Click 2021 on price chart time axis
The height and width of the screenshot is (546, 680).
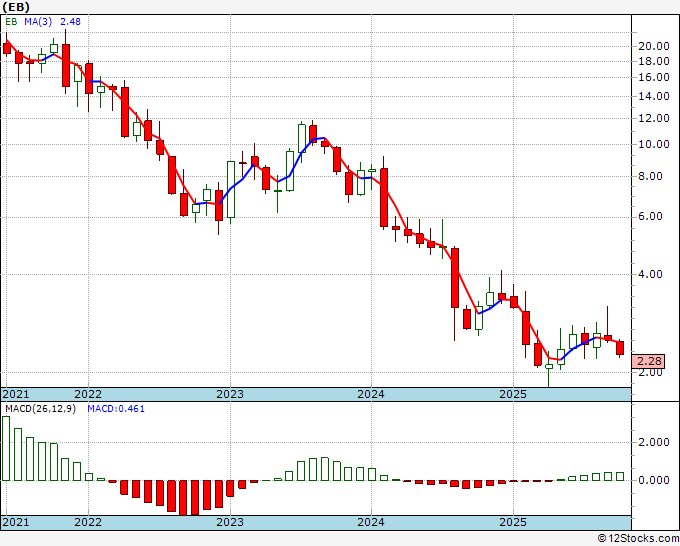click(16, 394)
